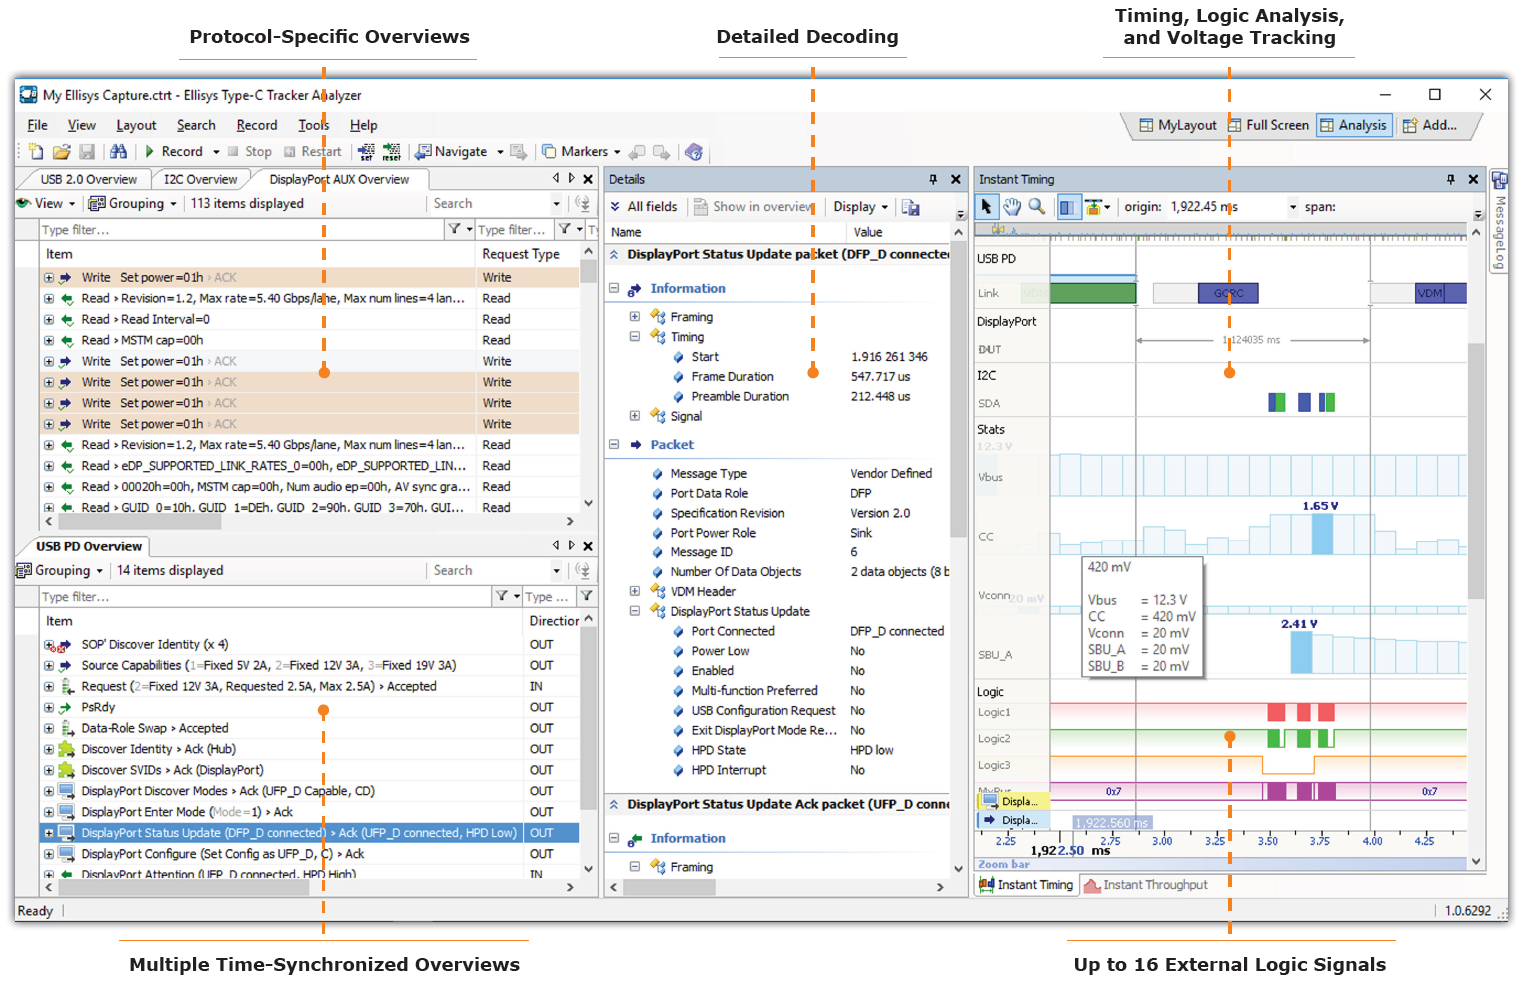The height and width of the screenshot is (981, 1526).
Task: Open the Markers dropdown
Action: [x=617, y=153]
